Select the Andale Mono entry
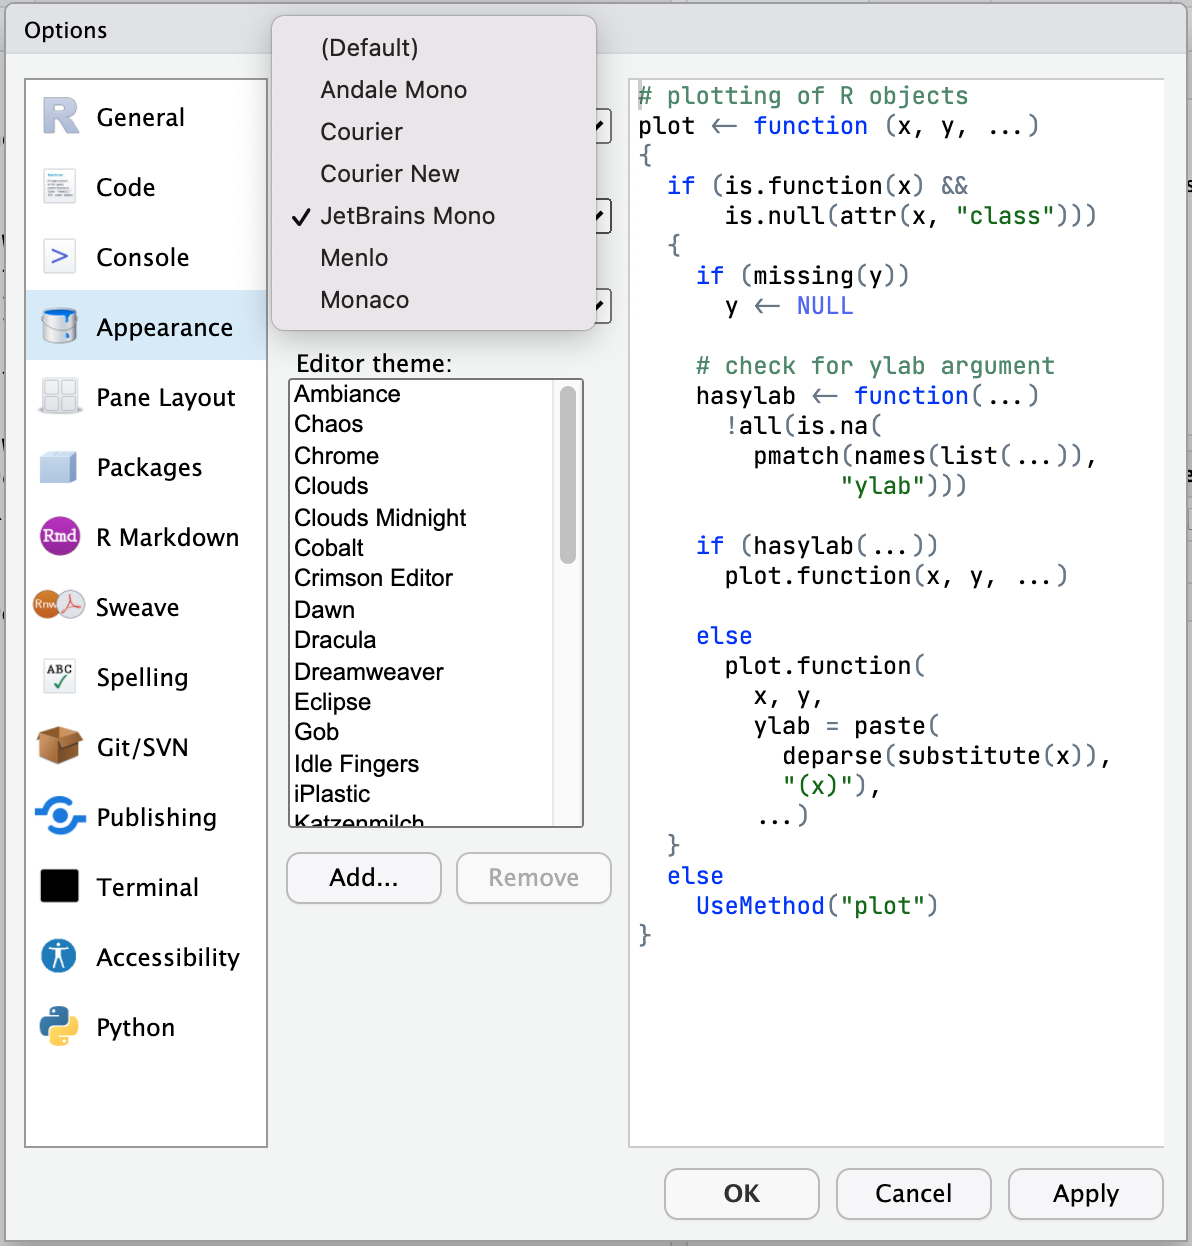The height and width of the screenshot is (1246, 1192). [x=393, y=89]
